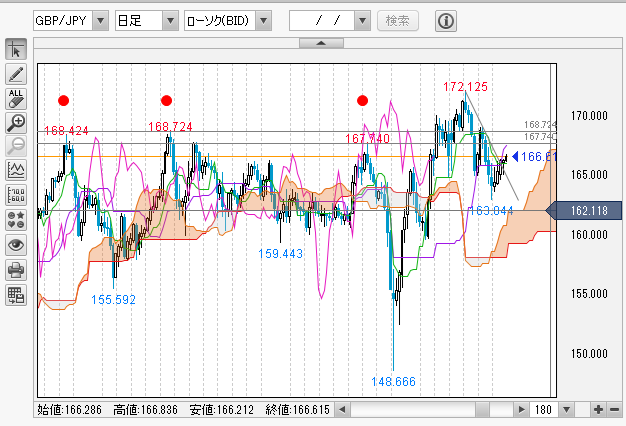Screen dimensions: 626x426
Task: Open the information (i) button
Action: (446, 21)
